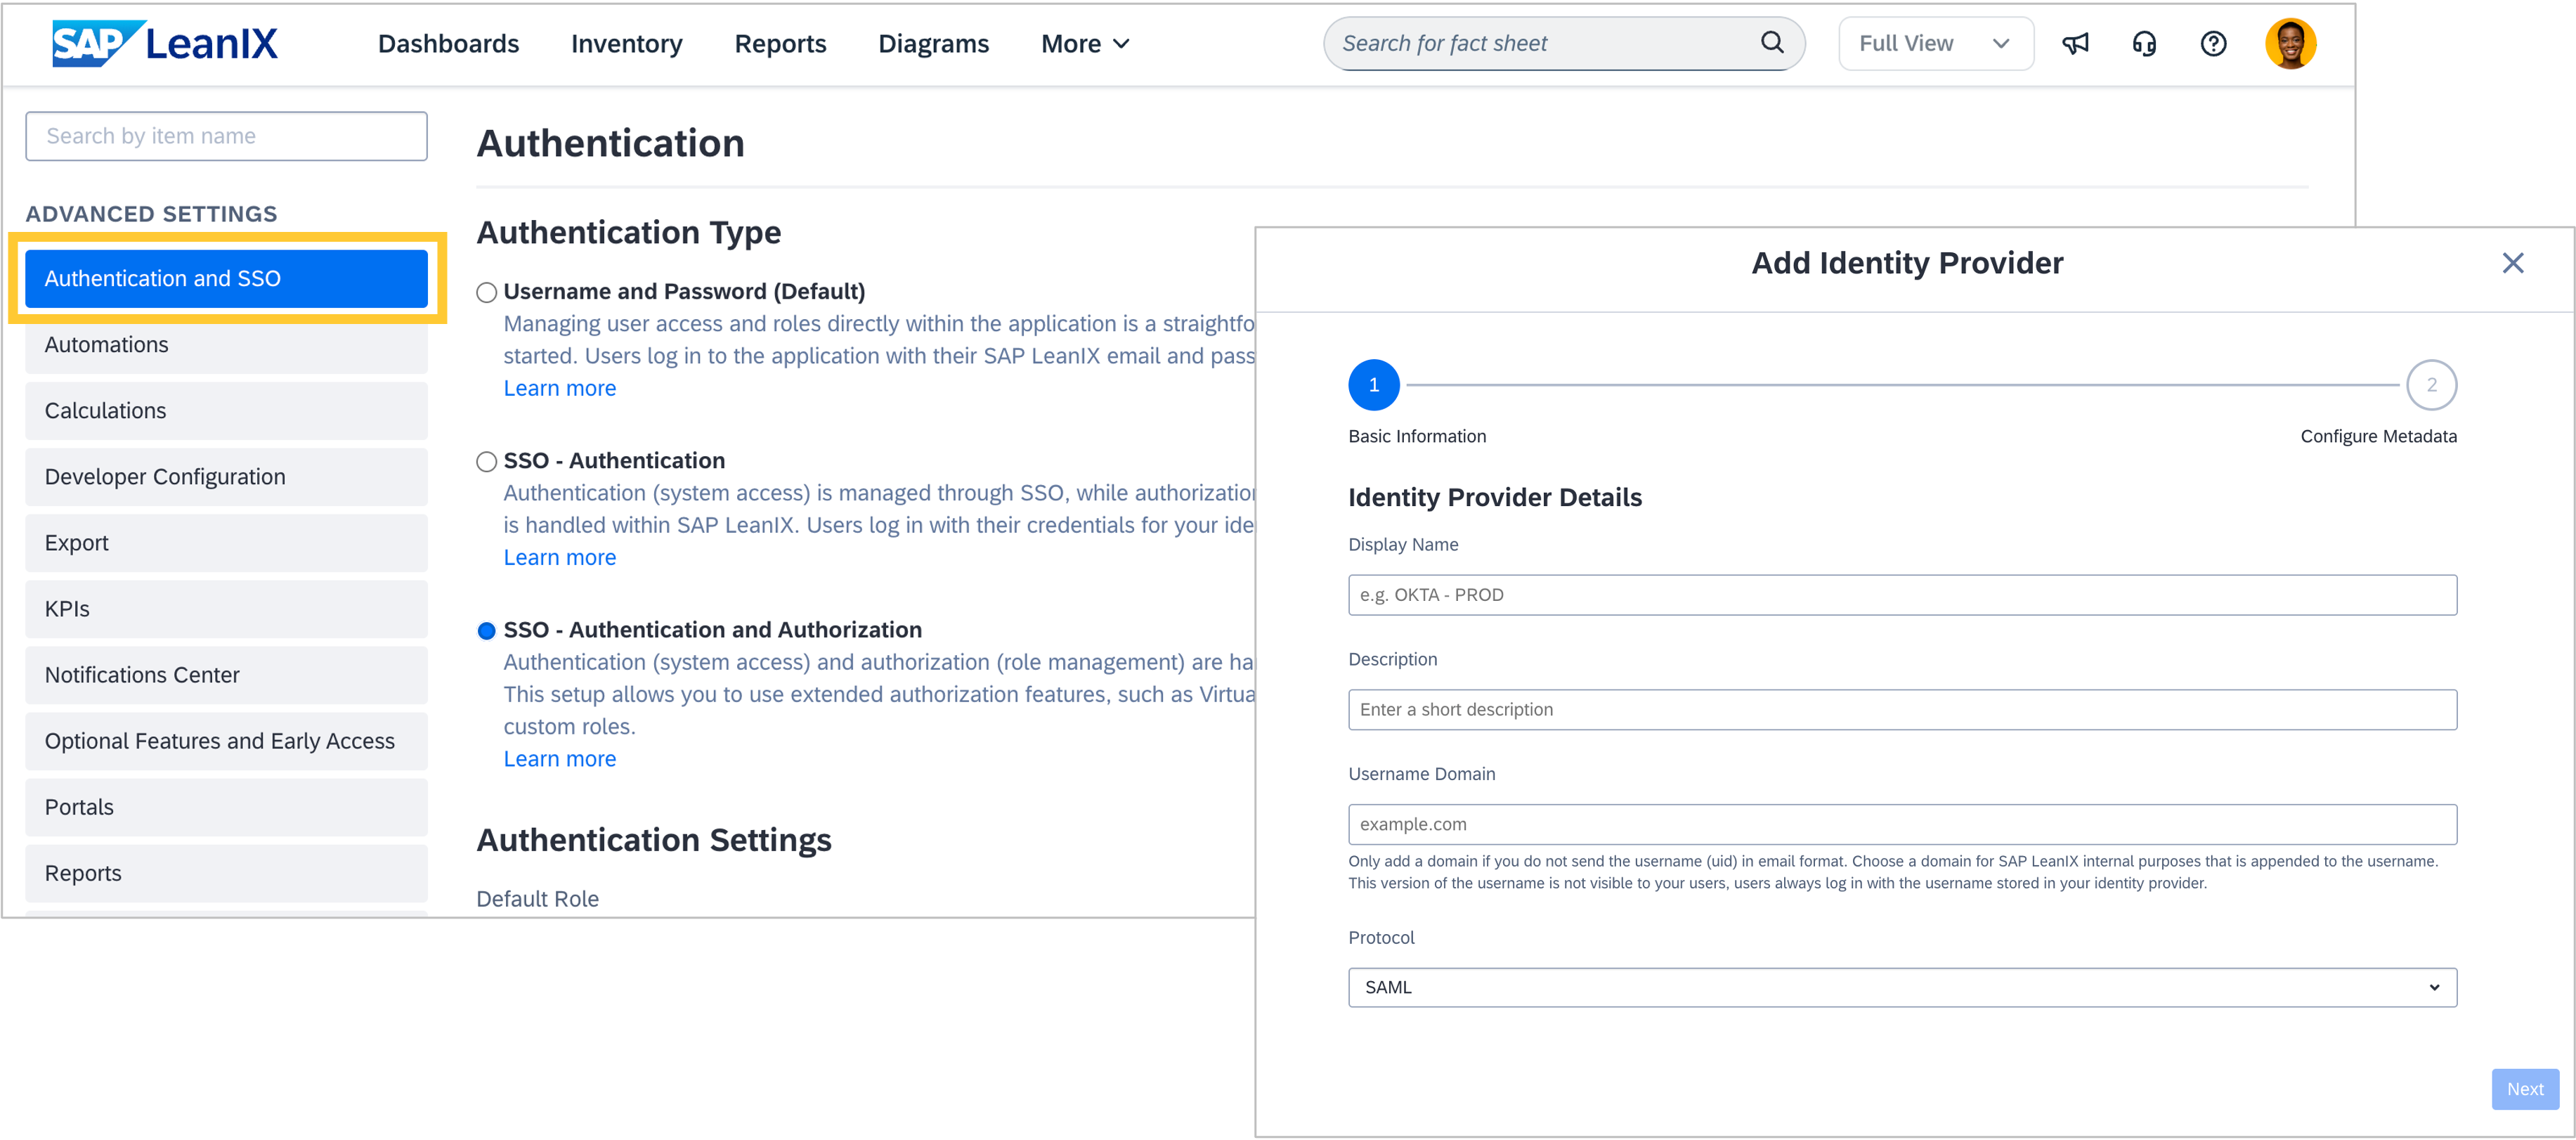The width and height of the screenshot is (2576, 1140).
Task: Click the search magnifier icon
Action: (x=1771, y=43)
